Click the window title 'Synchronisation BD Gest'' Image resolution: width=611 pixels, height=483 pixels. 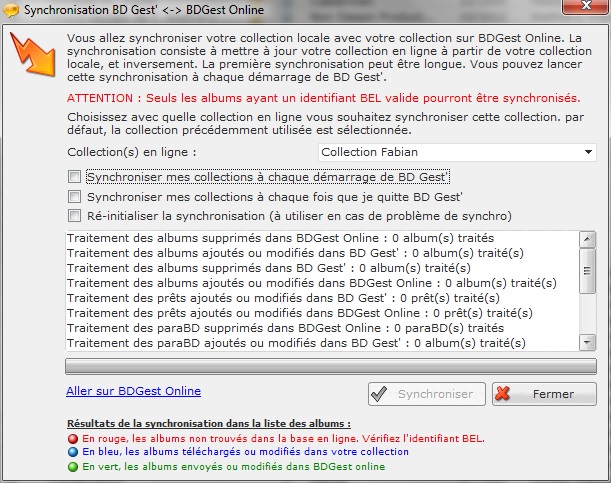coord(144,10)
